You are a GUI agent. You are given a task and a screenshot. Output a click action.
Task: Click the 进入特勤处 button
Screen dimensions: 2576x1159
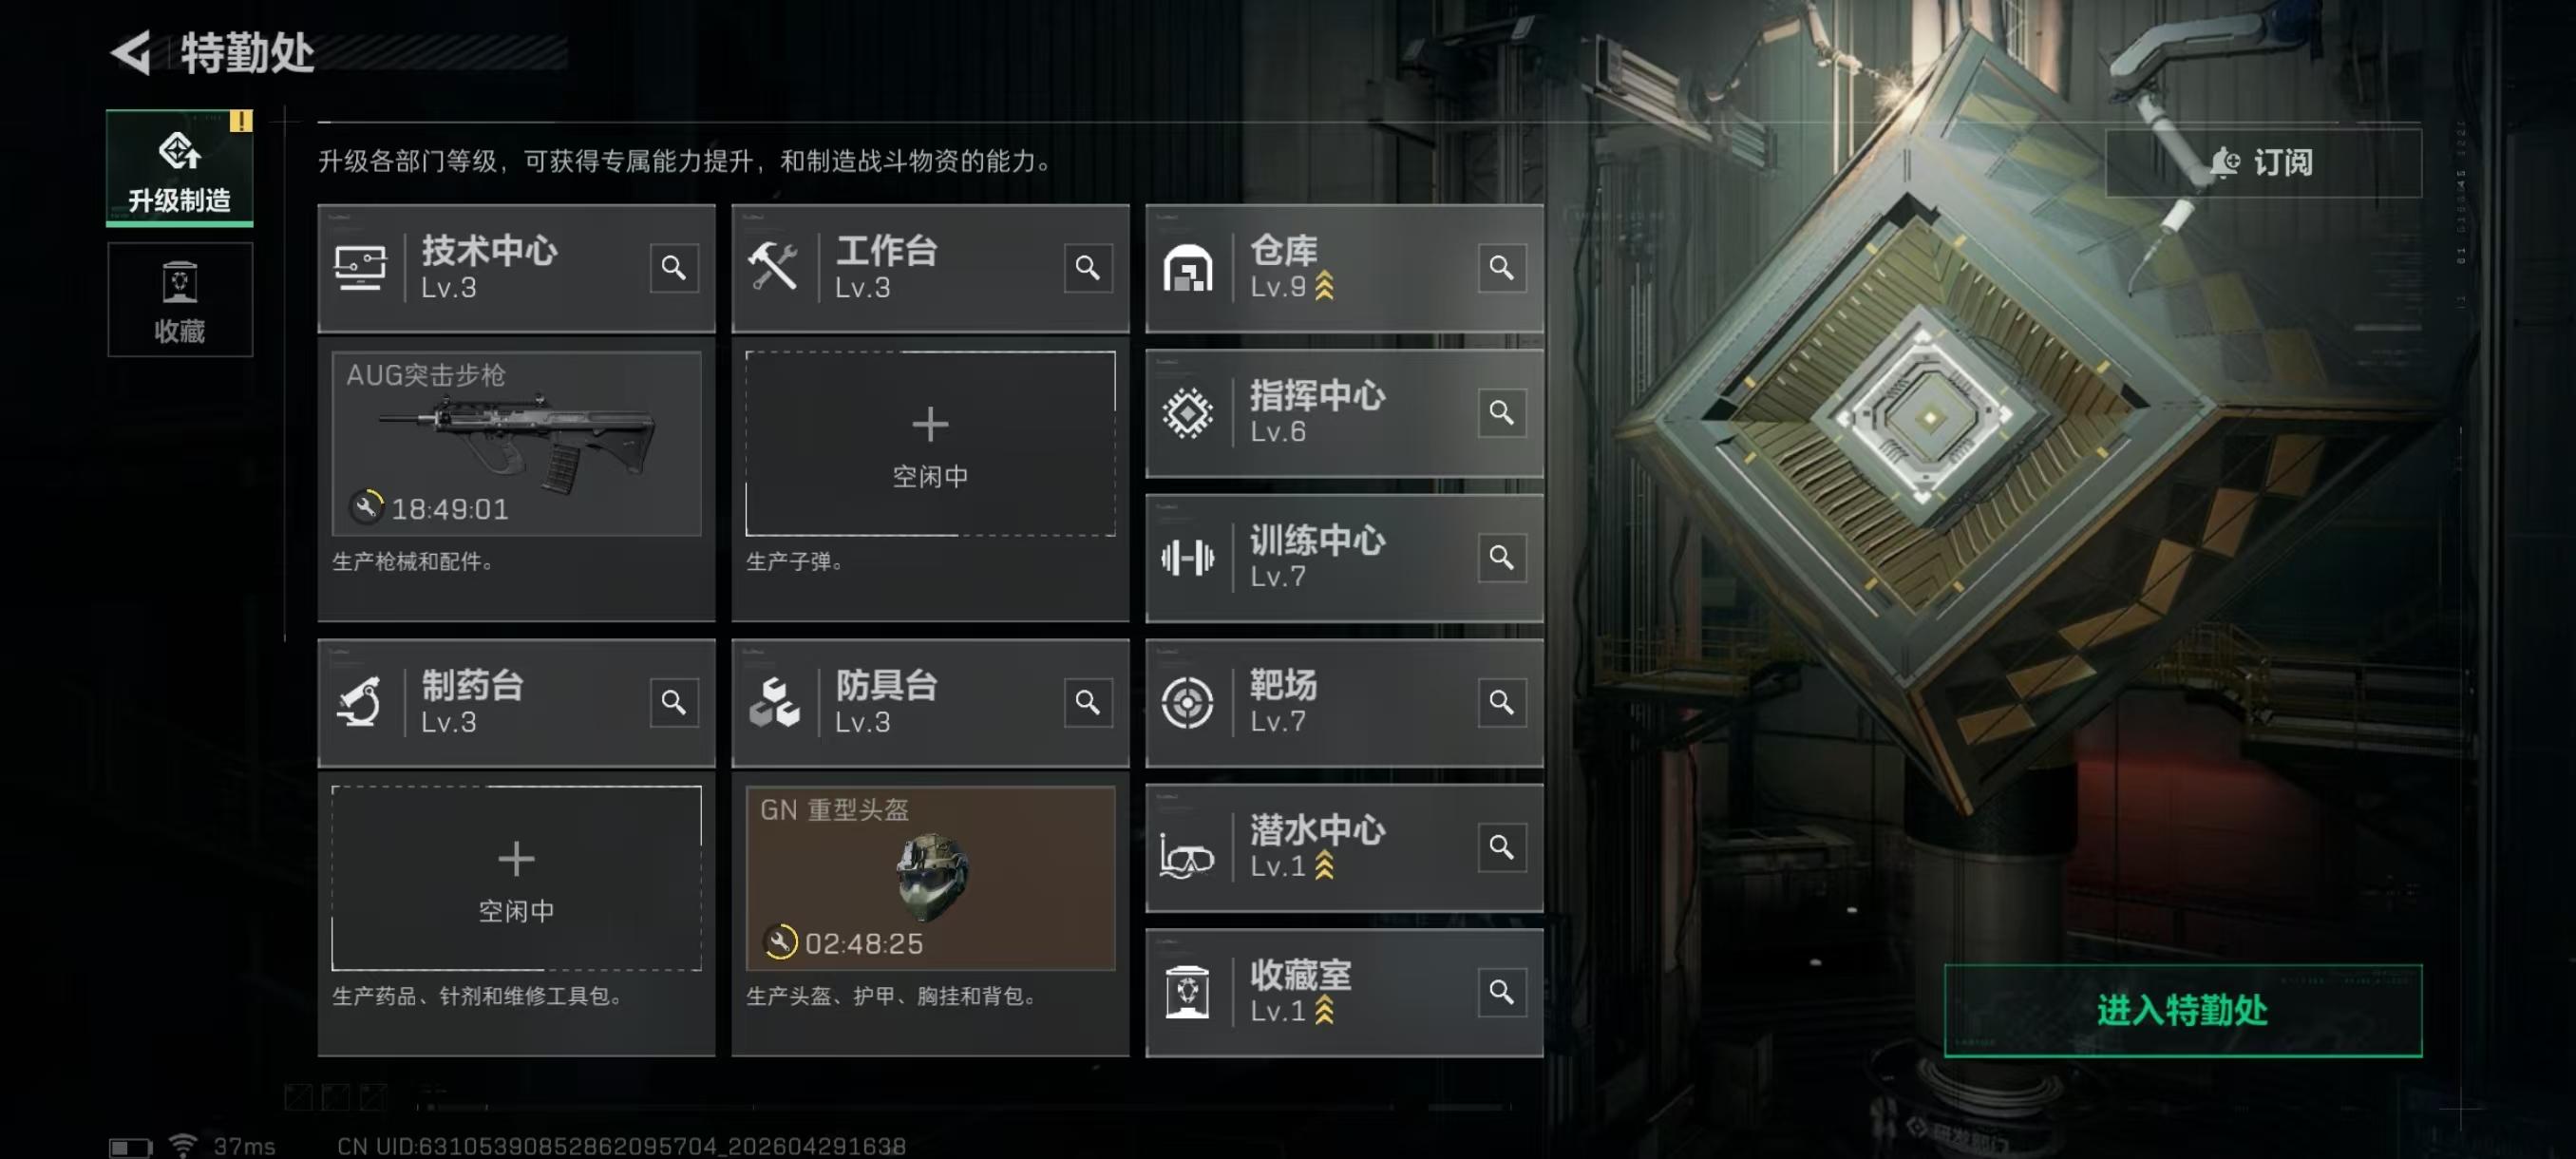pyautogui.click(x=2183, y=1010)
